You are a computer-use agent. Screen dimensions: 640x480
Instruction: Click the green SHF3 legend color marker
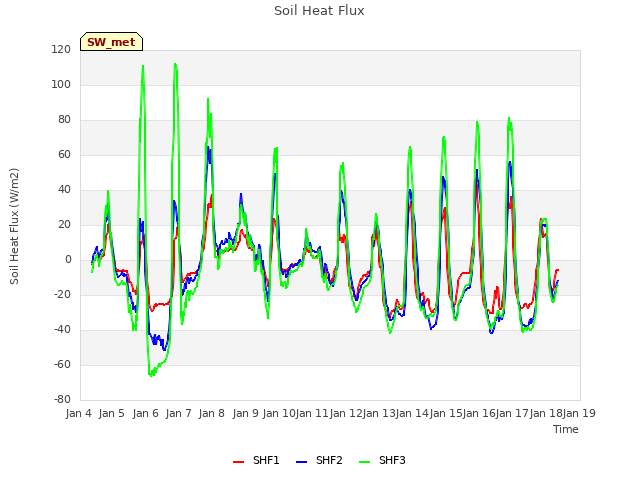(364, 462)
